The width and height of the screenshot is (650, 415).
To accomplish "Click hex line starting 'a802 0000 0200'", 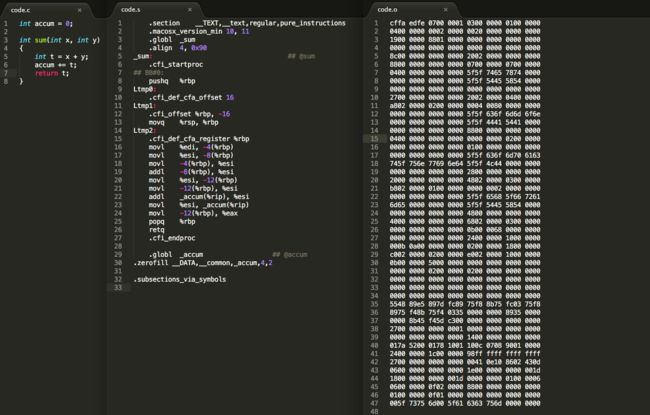I will tap(465, 106).
